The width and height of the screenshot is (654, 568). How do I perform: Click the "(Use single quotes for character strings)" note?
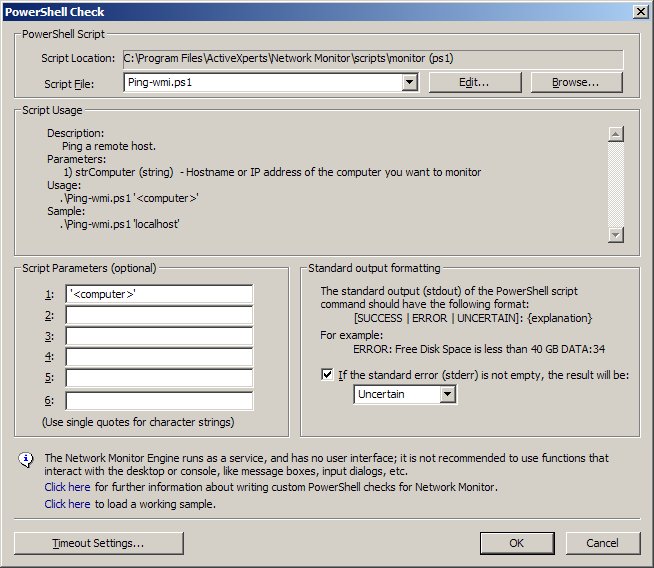tap(138, 422)
